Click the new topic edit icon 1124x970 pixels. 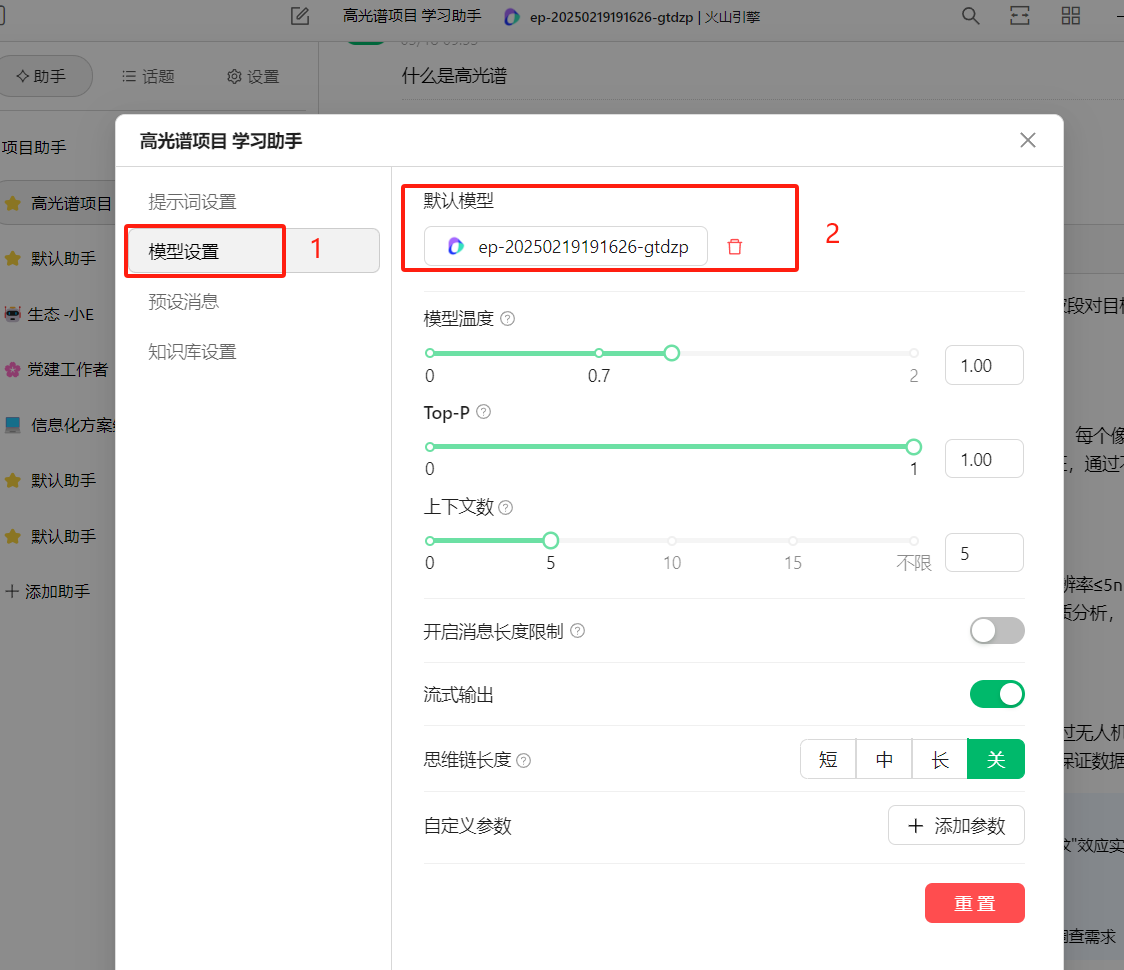pos(299,16)
